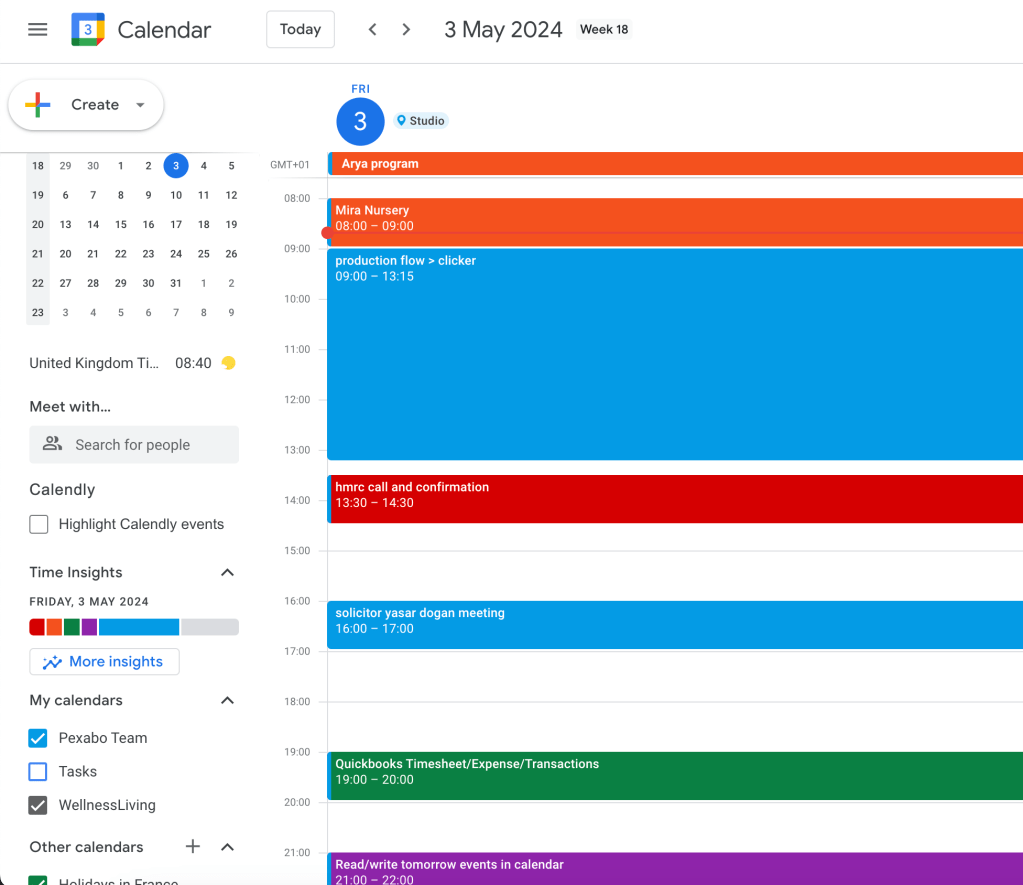Select 15 May in mini calendar

click(121, 225)
